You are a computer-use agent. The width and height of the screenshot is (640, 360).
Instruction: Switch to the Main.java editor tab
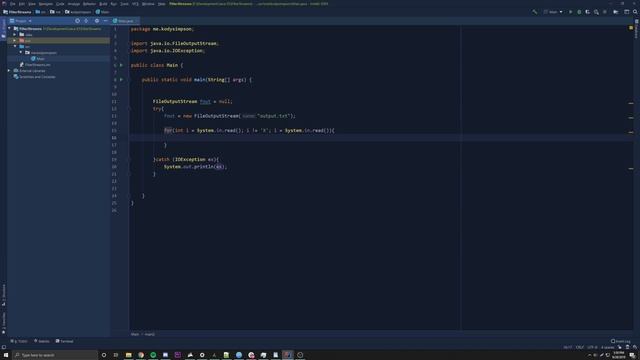pyautogui.click(x=124, y=21)
